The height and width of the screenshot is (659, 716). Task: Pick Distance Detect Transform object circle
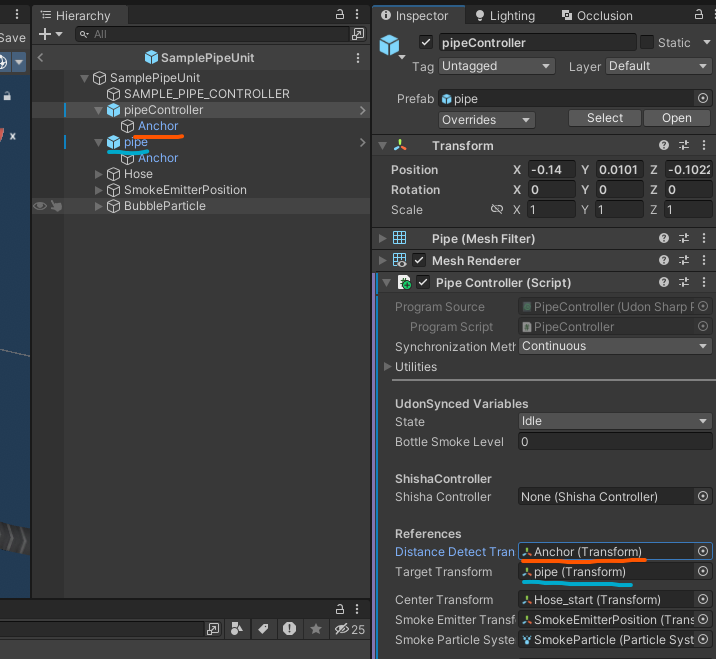(703, 552)
